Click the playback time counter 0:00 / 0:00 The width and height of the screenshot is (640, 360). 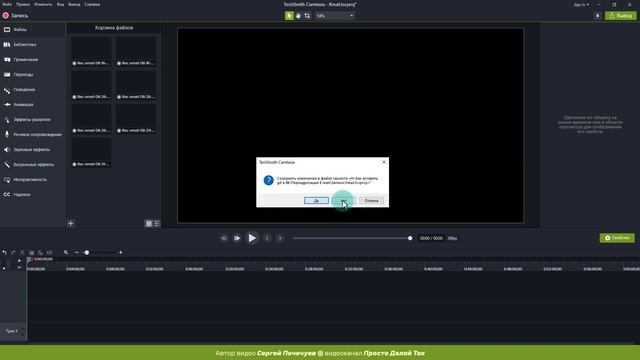[x=431, y=238]
